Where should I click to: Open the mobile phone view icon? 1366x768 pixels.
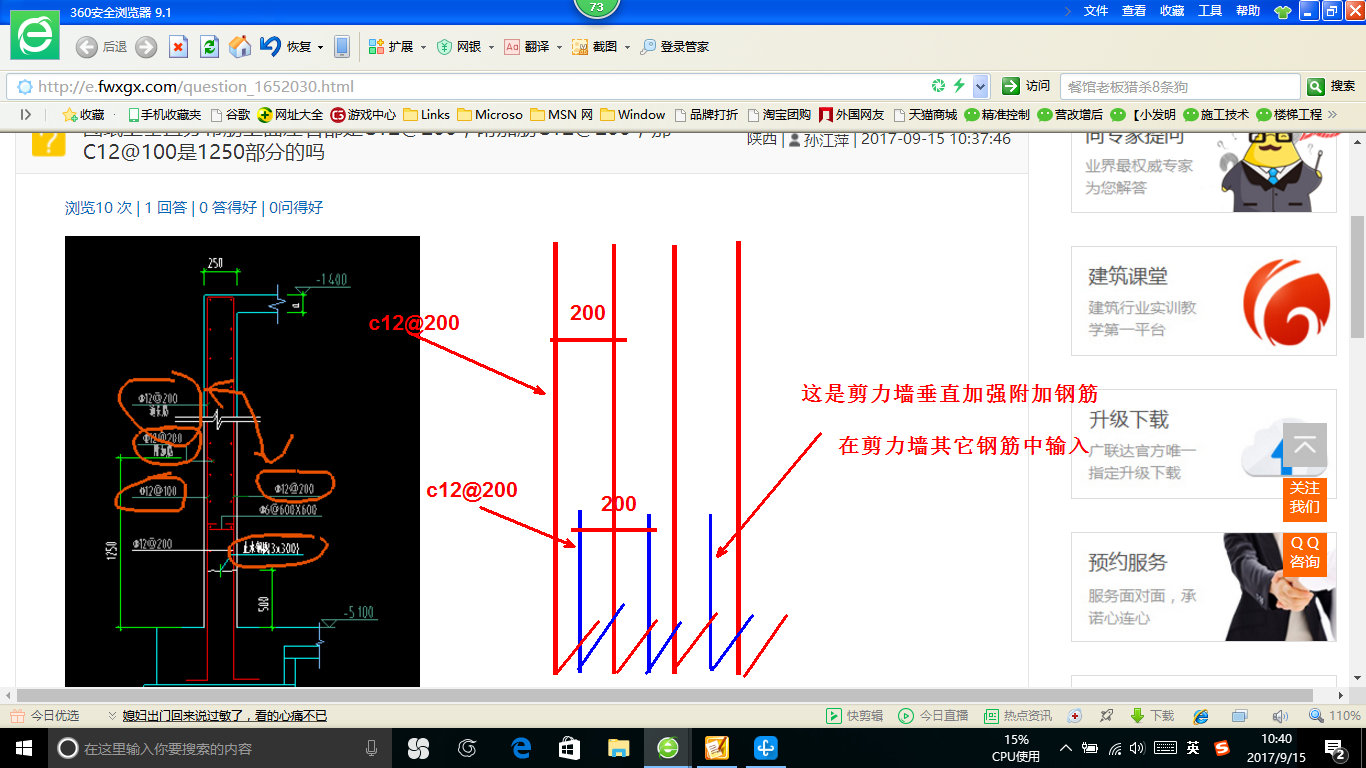[342, 47]
